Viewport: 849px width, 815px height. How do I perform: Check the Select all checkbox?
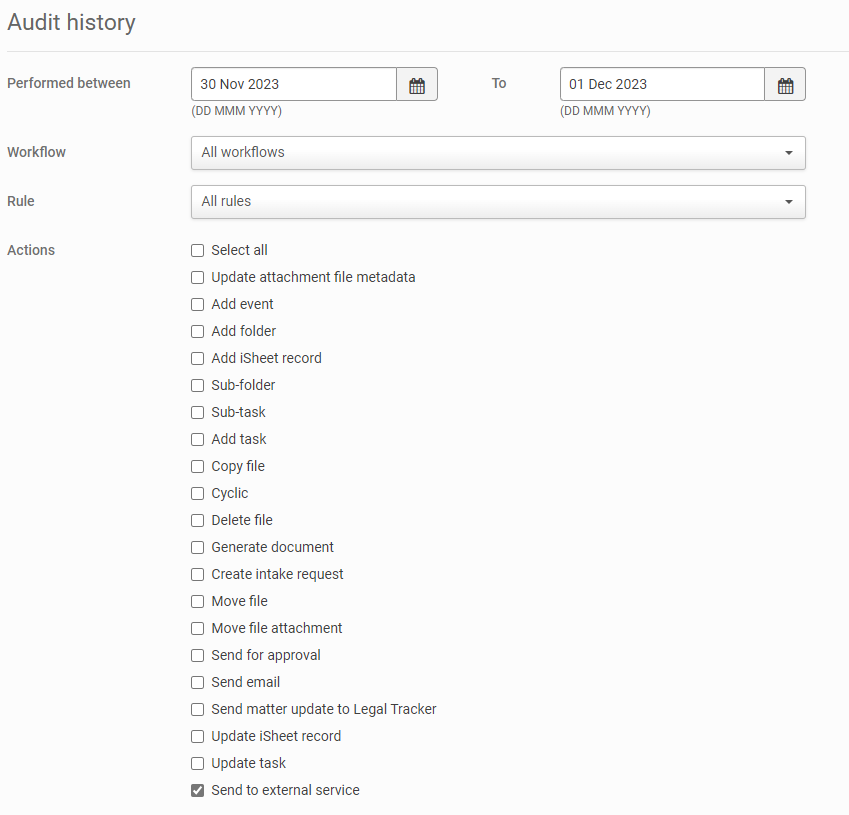coord(198,251)
